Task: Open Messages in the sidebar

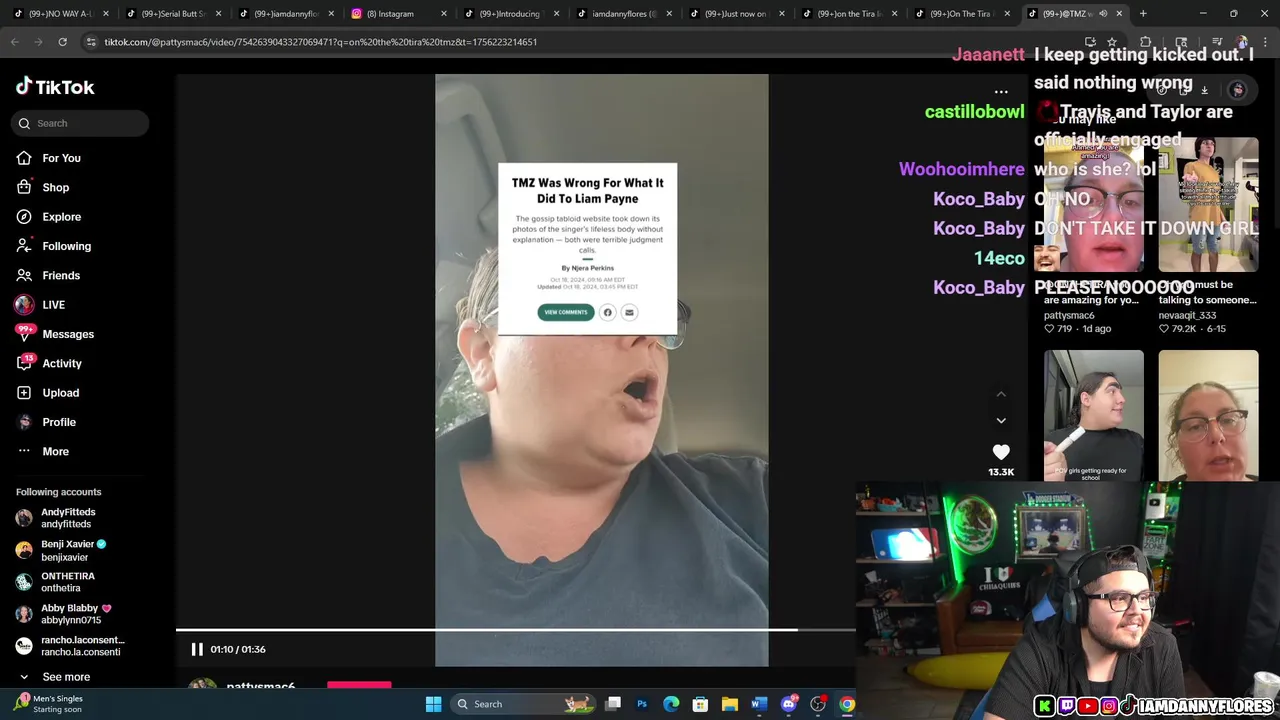Action: [x=68, y=334]
